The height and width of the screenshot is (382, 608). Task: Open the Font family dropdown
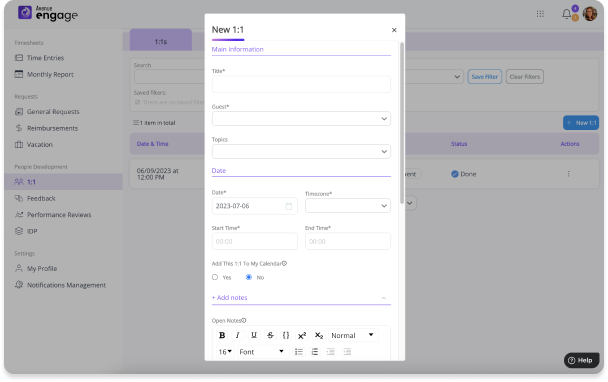262,352
